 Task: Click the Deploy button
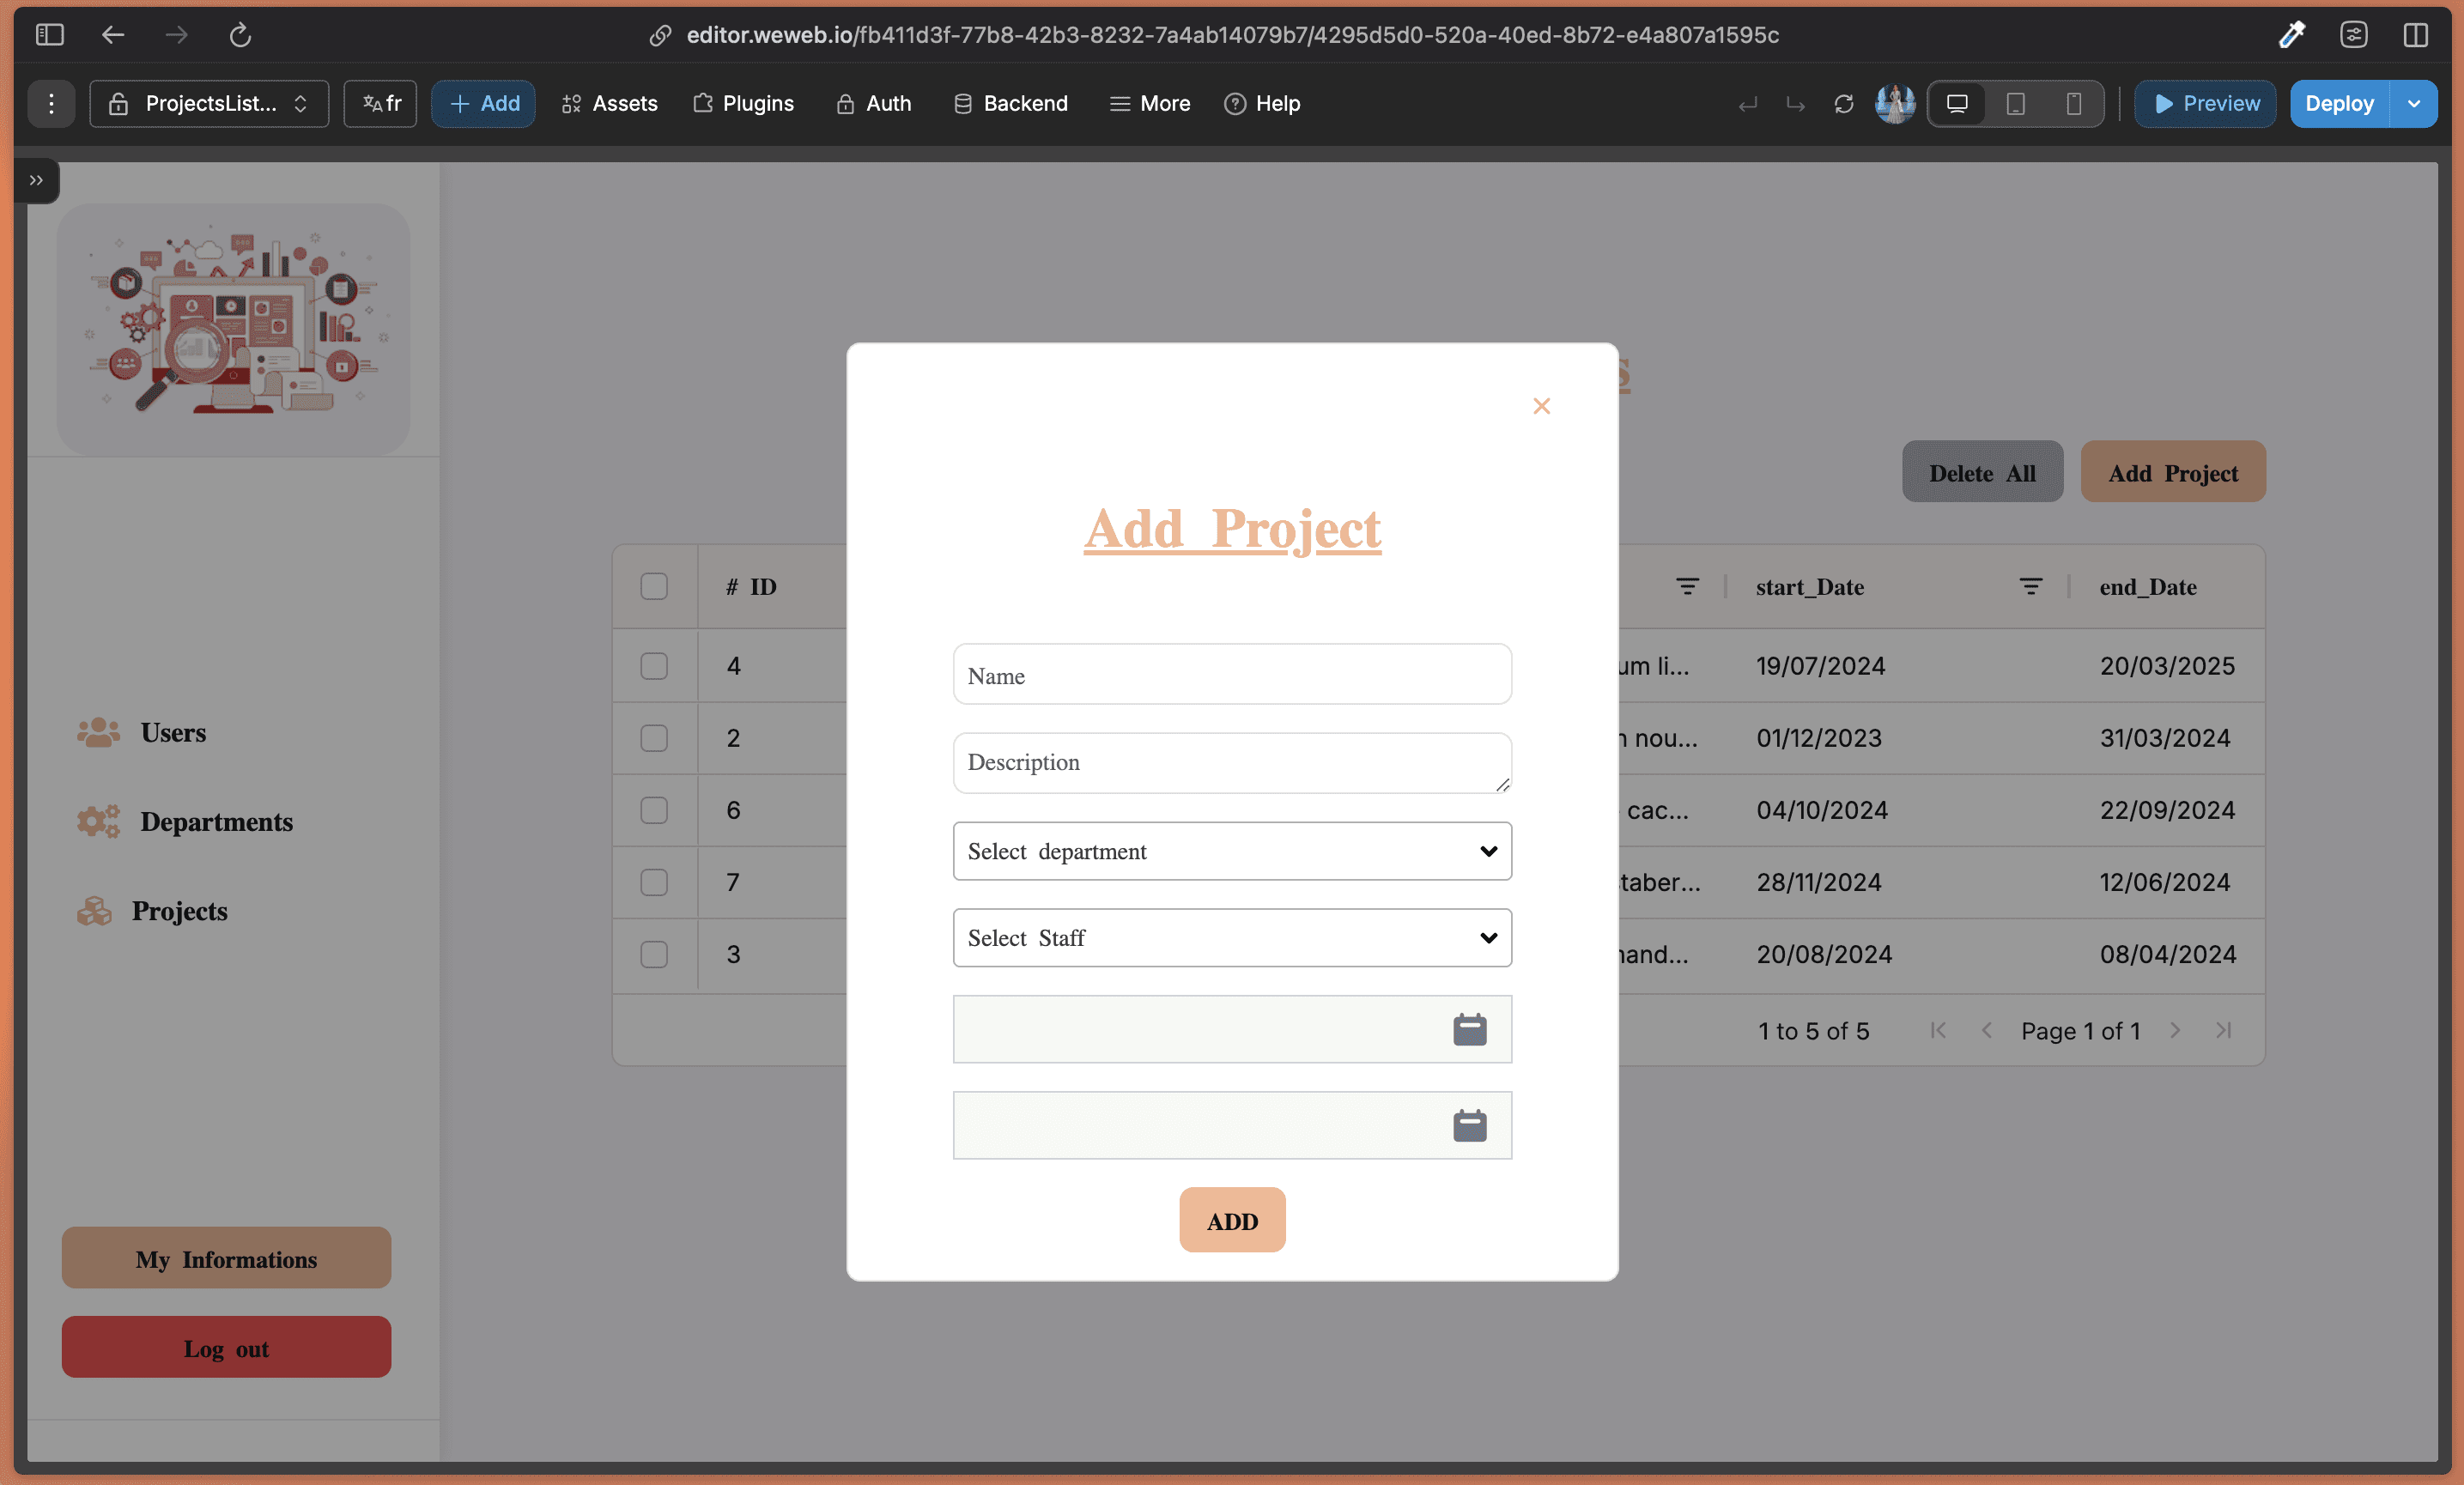click(2339, 104)
